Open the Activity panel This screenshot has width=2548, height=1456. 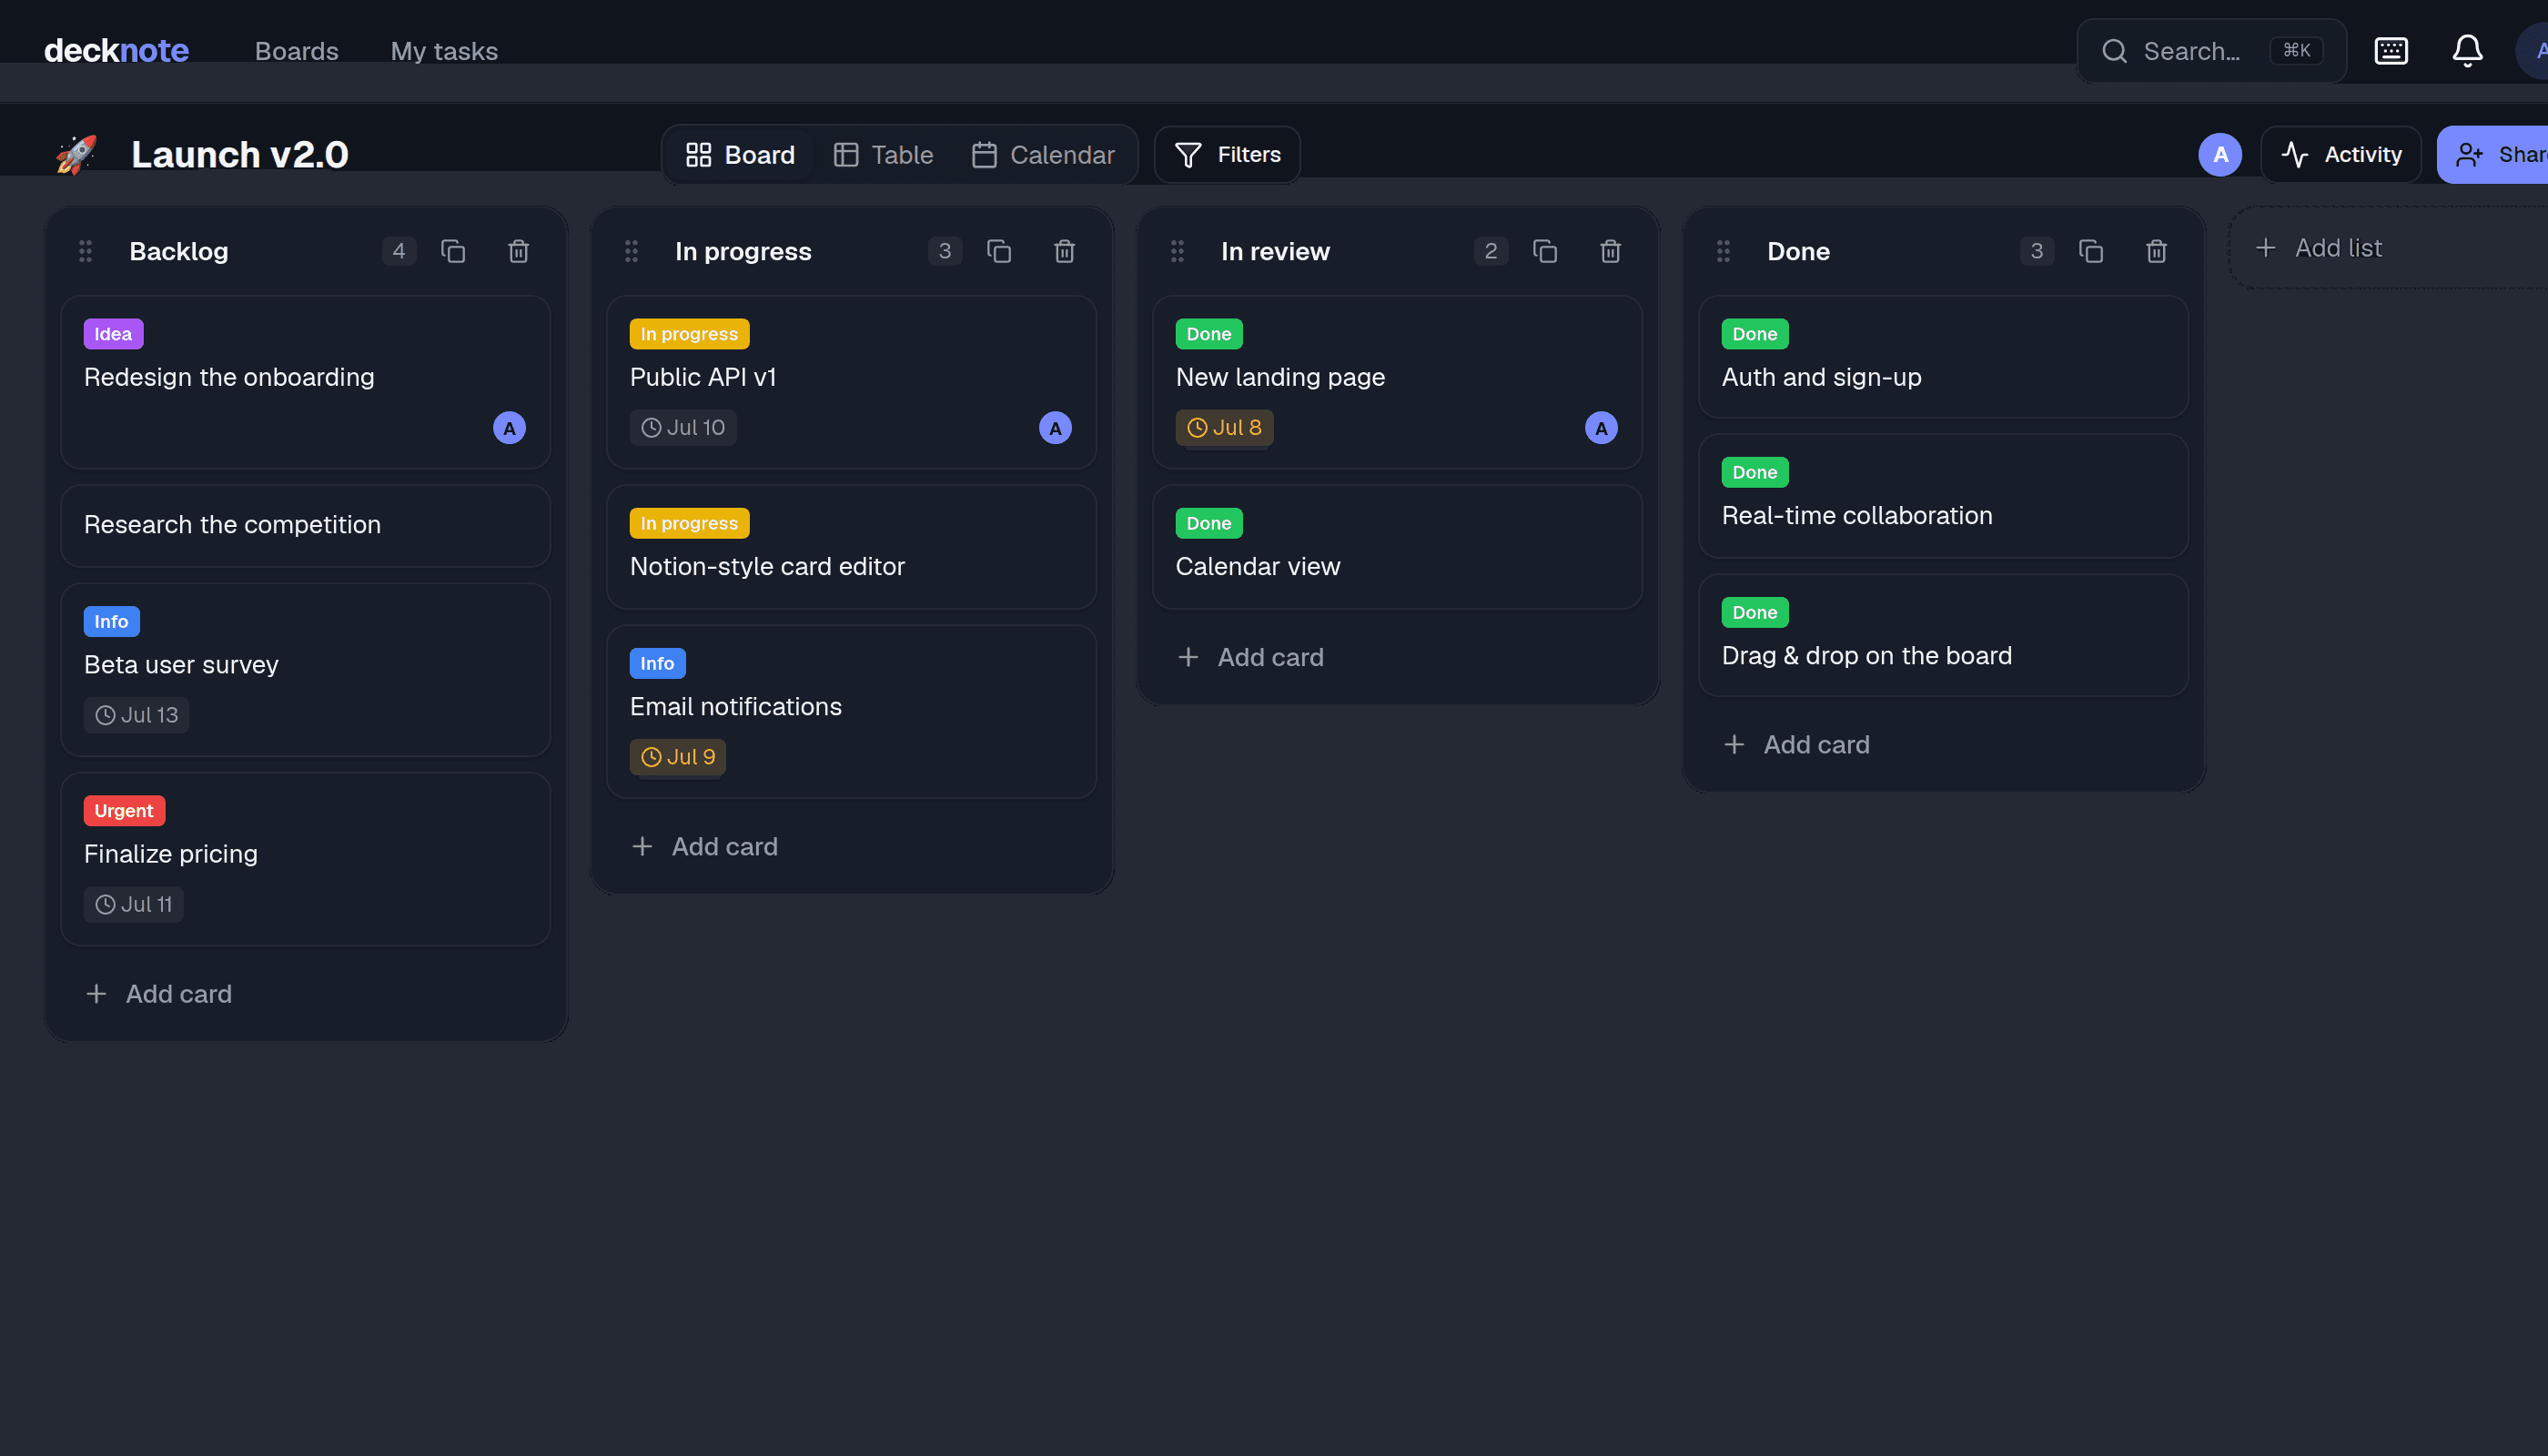(x=2341, y=155)
